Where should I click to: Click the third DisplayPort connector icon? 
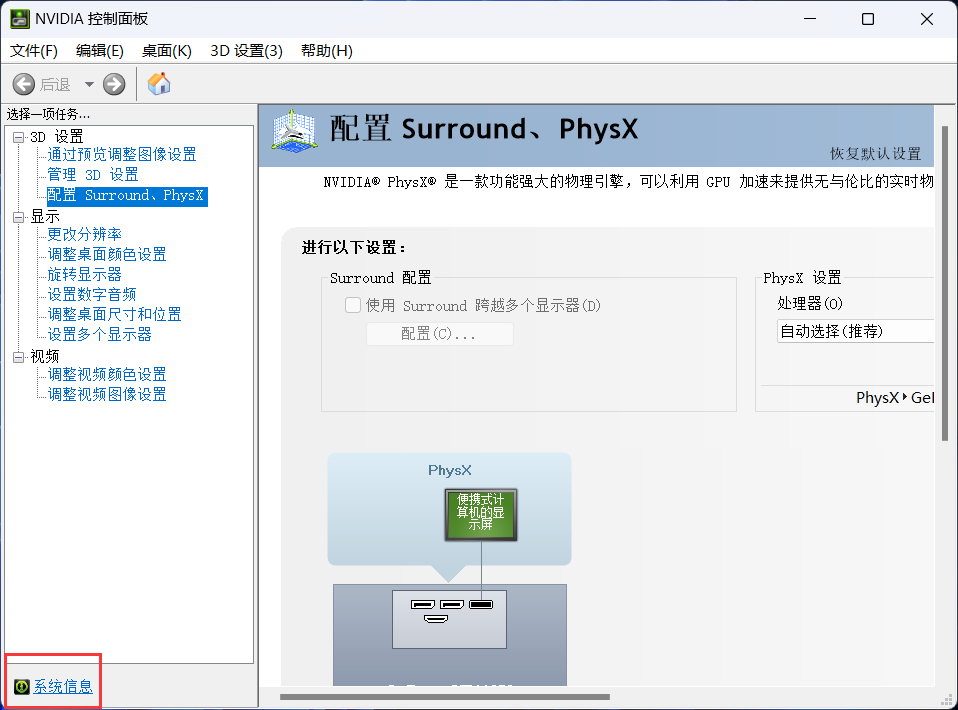pos(481,605)
